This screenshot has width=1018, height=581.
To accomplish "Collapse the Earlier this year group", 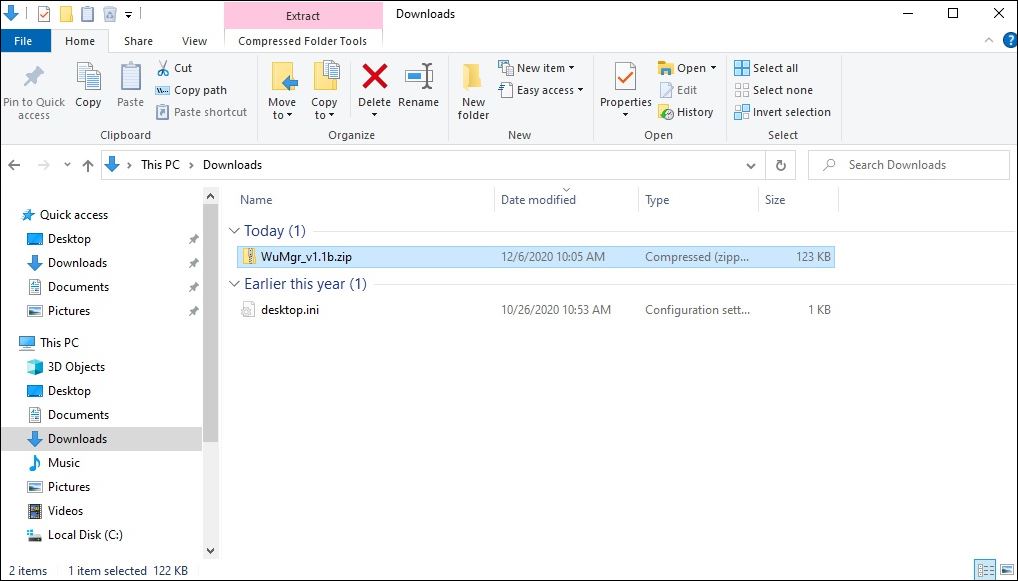I will click(234, 284).
